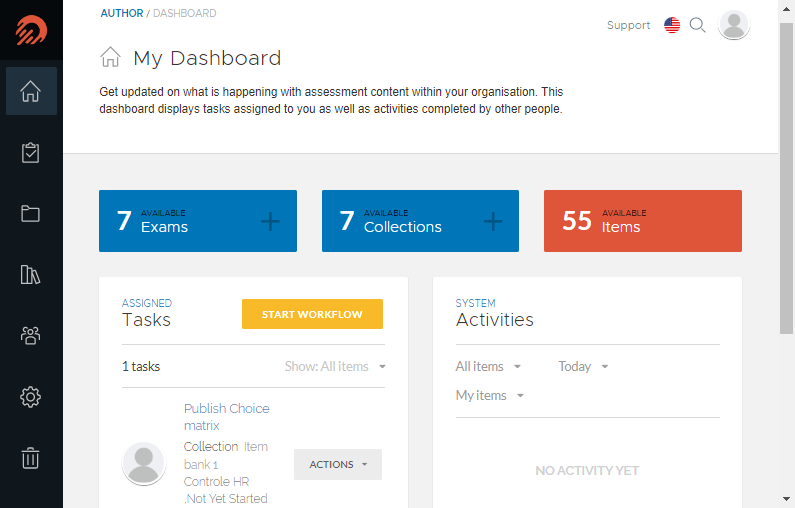
Task: Expand the Show: All items dropdown
Action: coord(335,367)
